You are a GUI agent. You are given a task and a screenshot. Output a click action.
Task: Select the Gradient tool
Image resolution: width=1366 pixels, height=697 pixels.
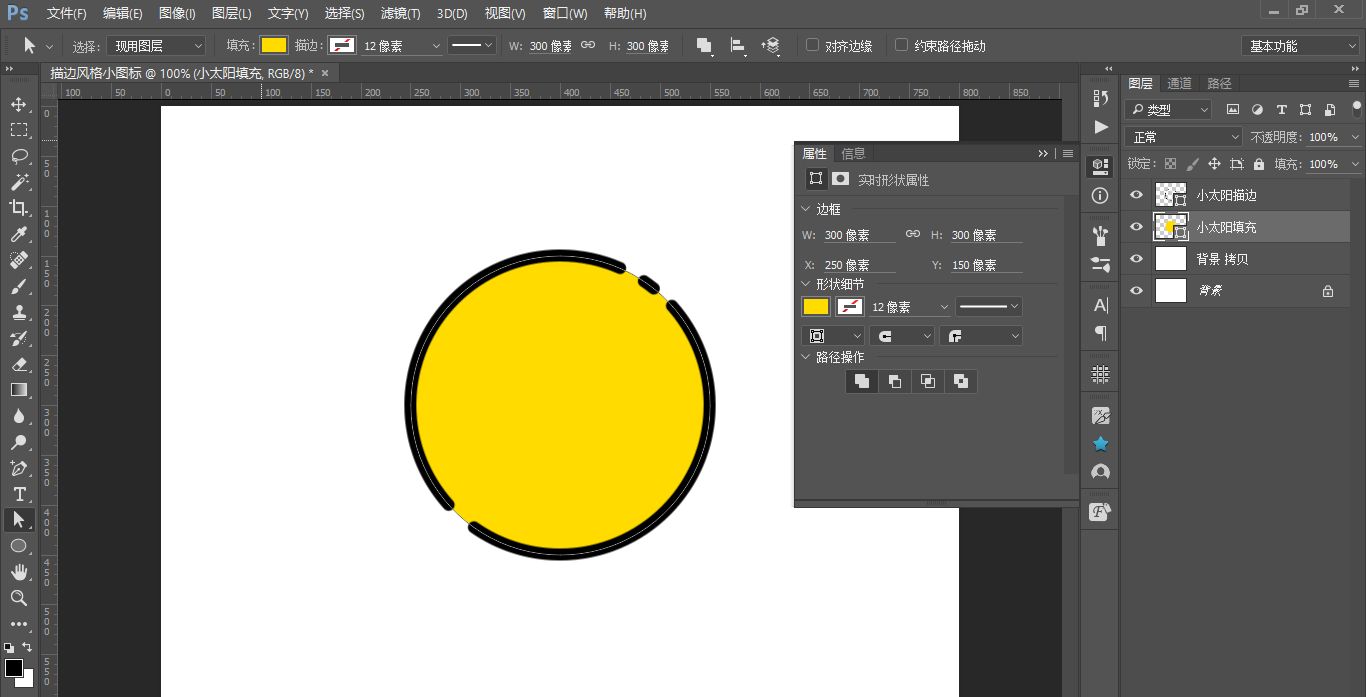coord(18,390)
